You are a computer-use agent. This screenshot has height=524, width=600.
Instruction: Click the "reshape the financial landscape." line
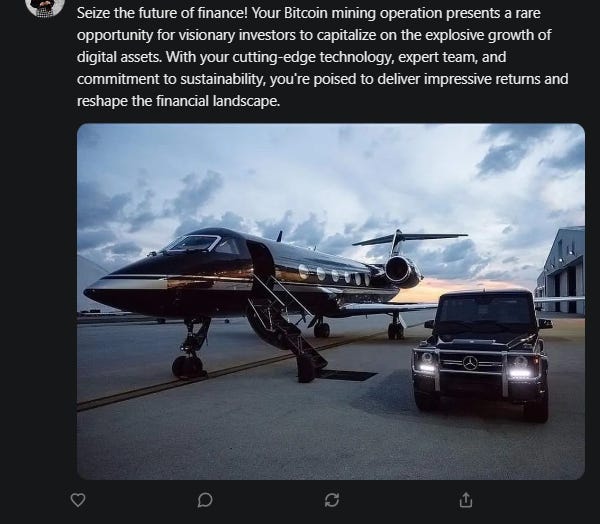(178, 101)
